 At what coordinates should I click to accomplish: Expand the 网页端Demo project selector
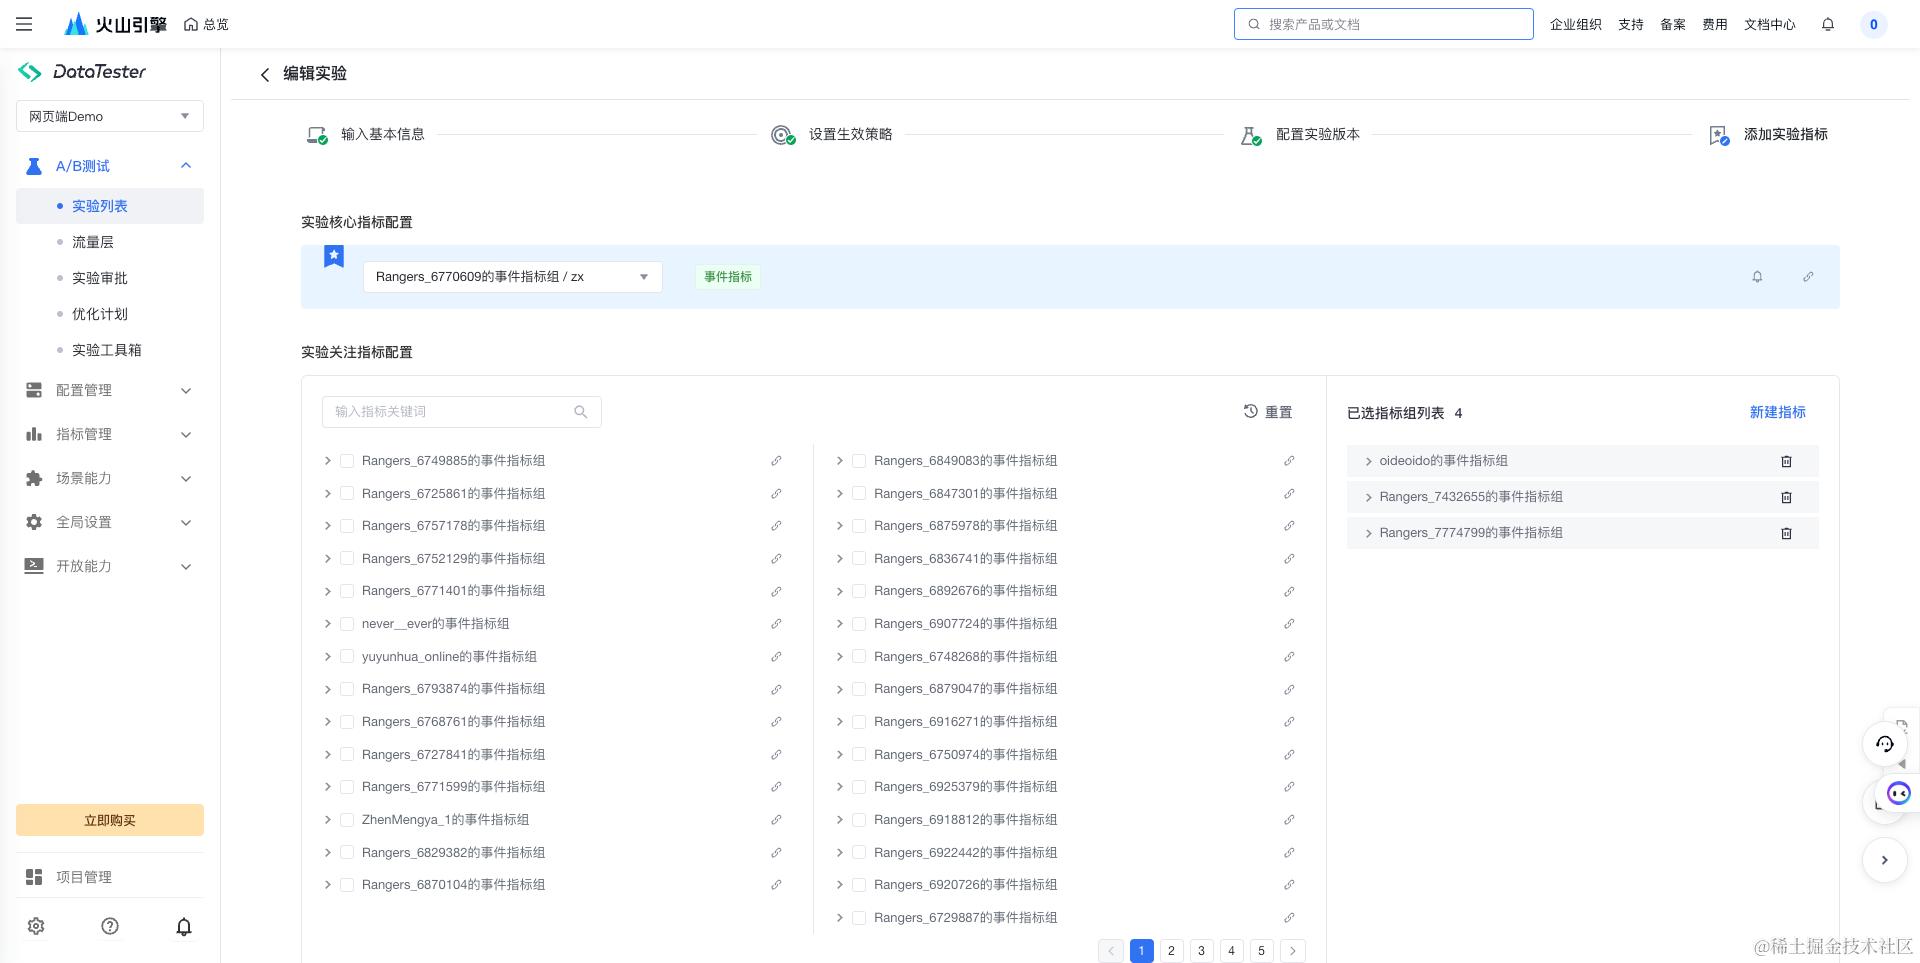click(110, 116)
